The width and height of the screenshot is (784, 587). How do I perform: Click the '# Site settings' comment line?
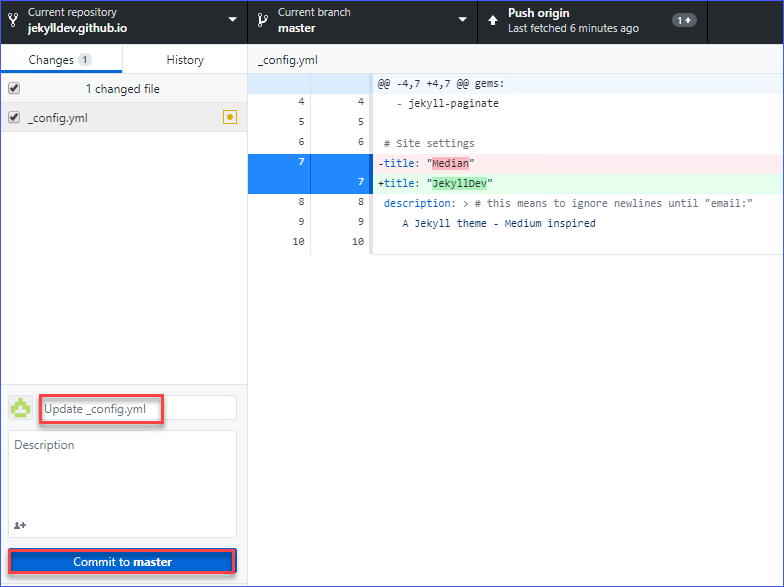pyautogui.click(x=578, y=144)
